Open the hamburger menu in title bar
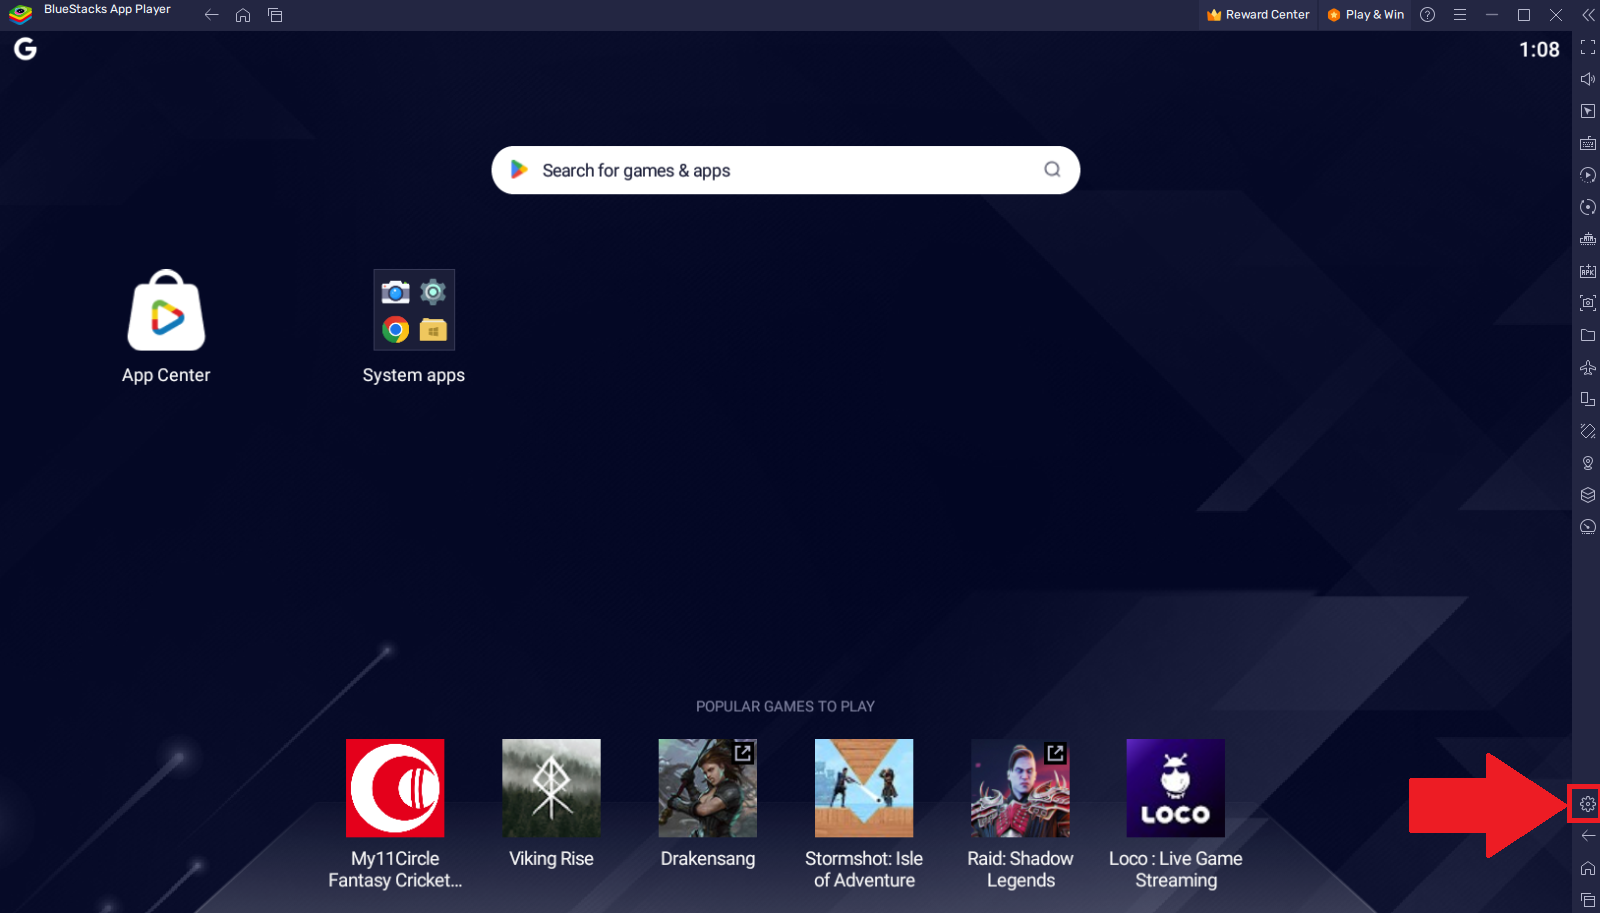The image size is (1600, 913). click(x=1459, y=15)
